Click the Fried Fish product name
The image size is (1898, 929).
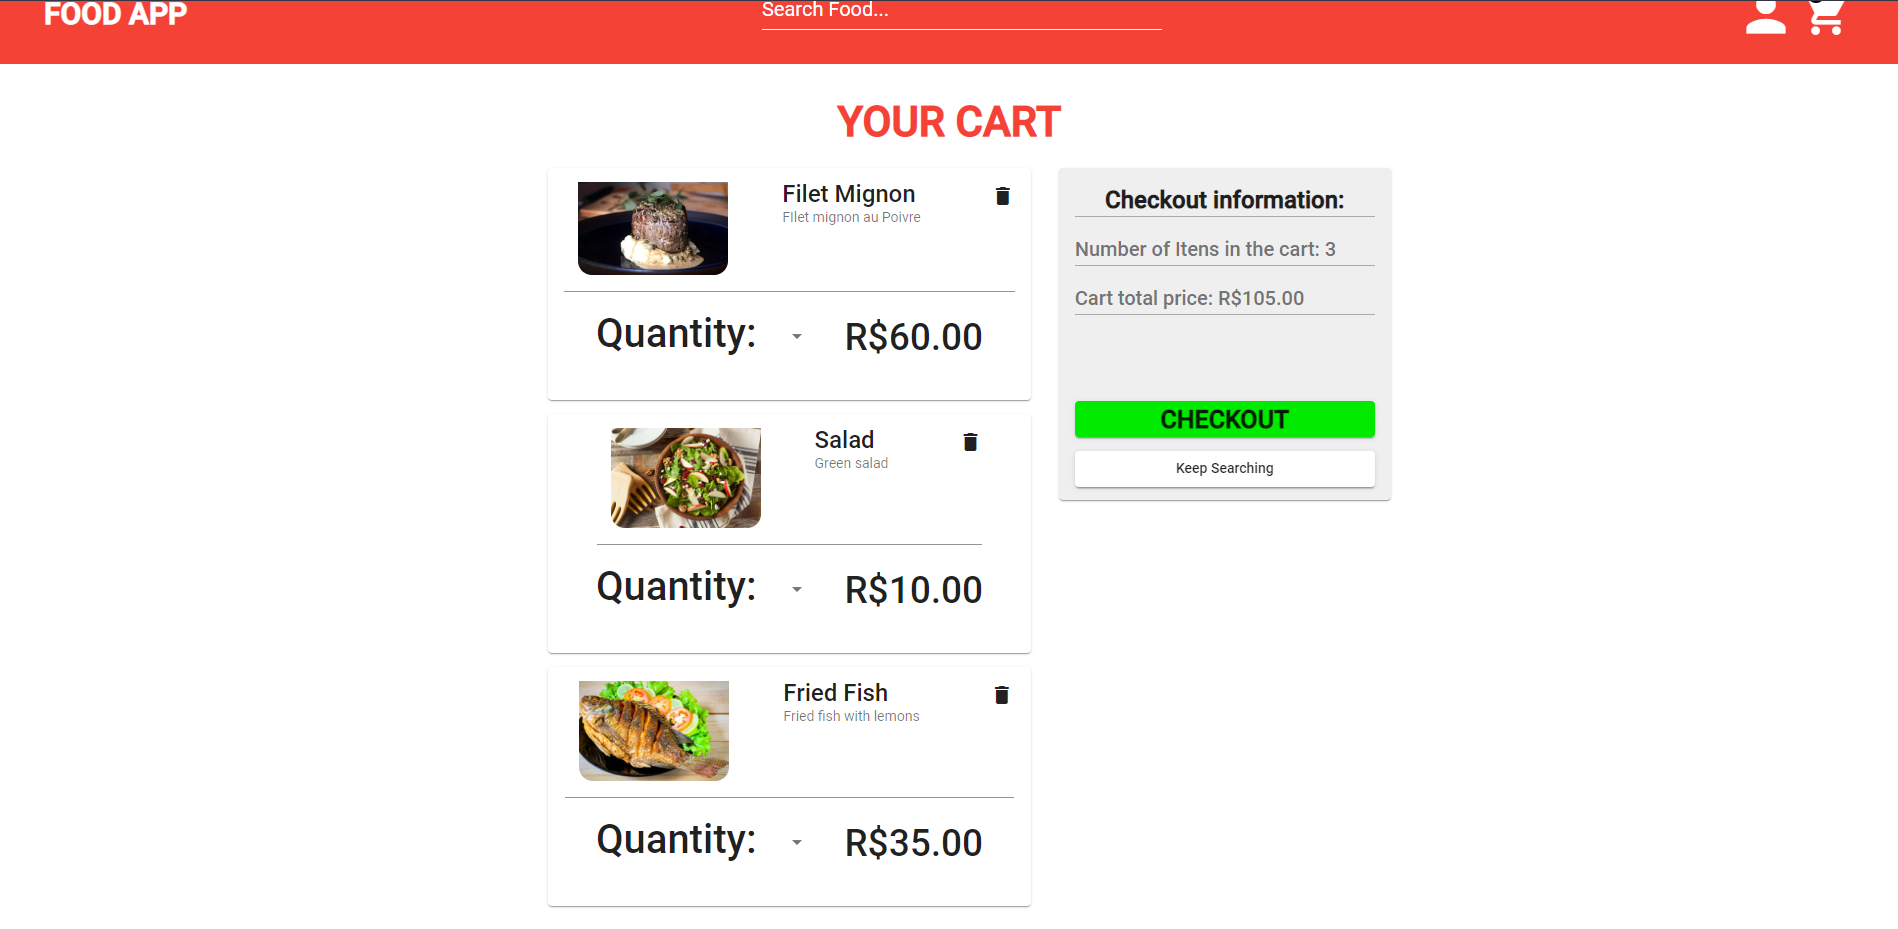(x=835, y=692)
